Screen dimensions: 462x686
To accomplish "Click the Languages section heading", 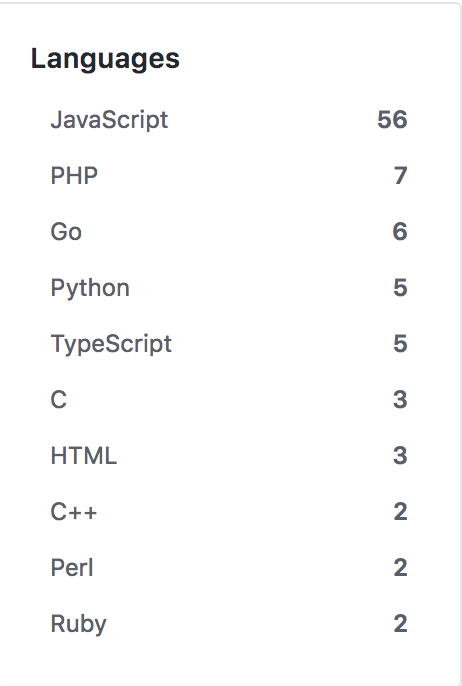I will [105, 59].
